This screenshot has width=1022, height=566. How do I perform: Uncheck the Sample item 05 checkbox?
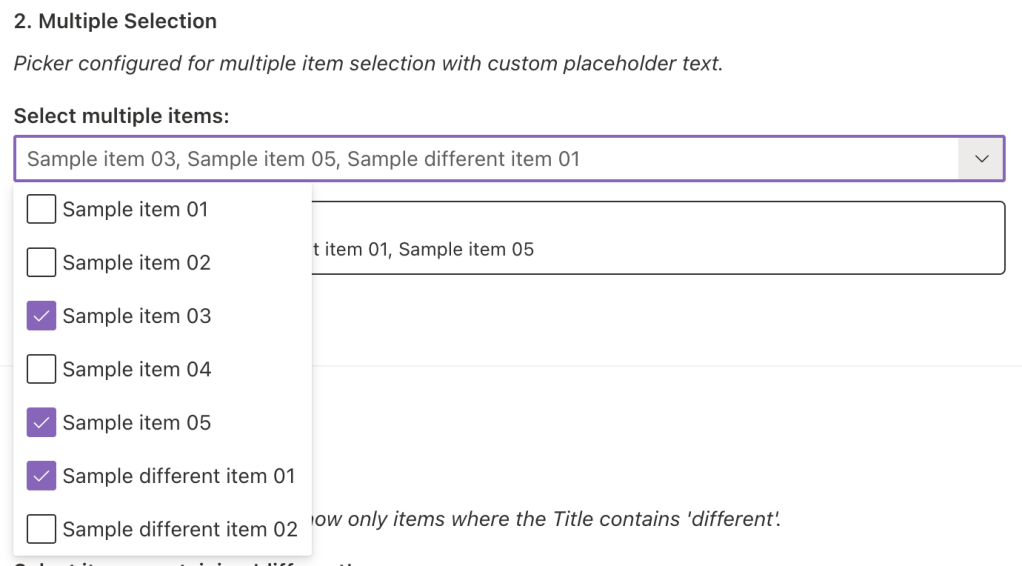pos(41,423)
